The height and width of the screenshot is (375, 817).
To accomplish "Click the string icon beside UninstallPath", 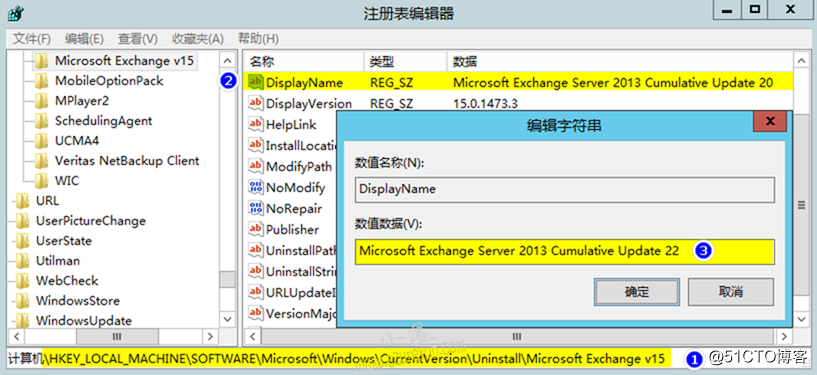I will pos(255,250).
